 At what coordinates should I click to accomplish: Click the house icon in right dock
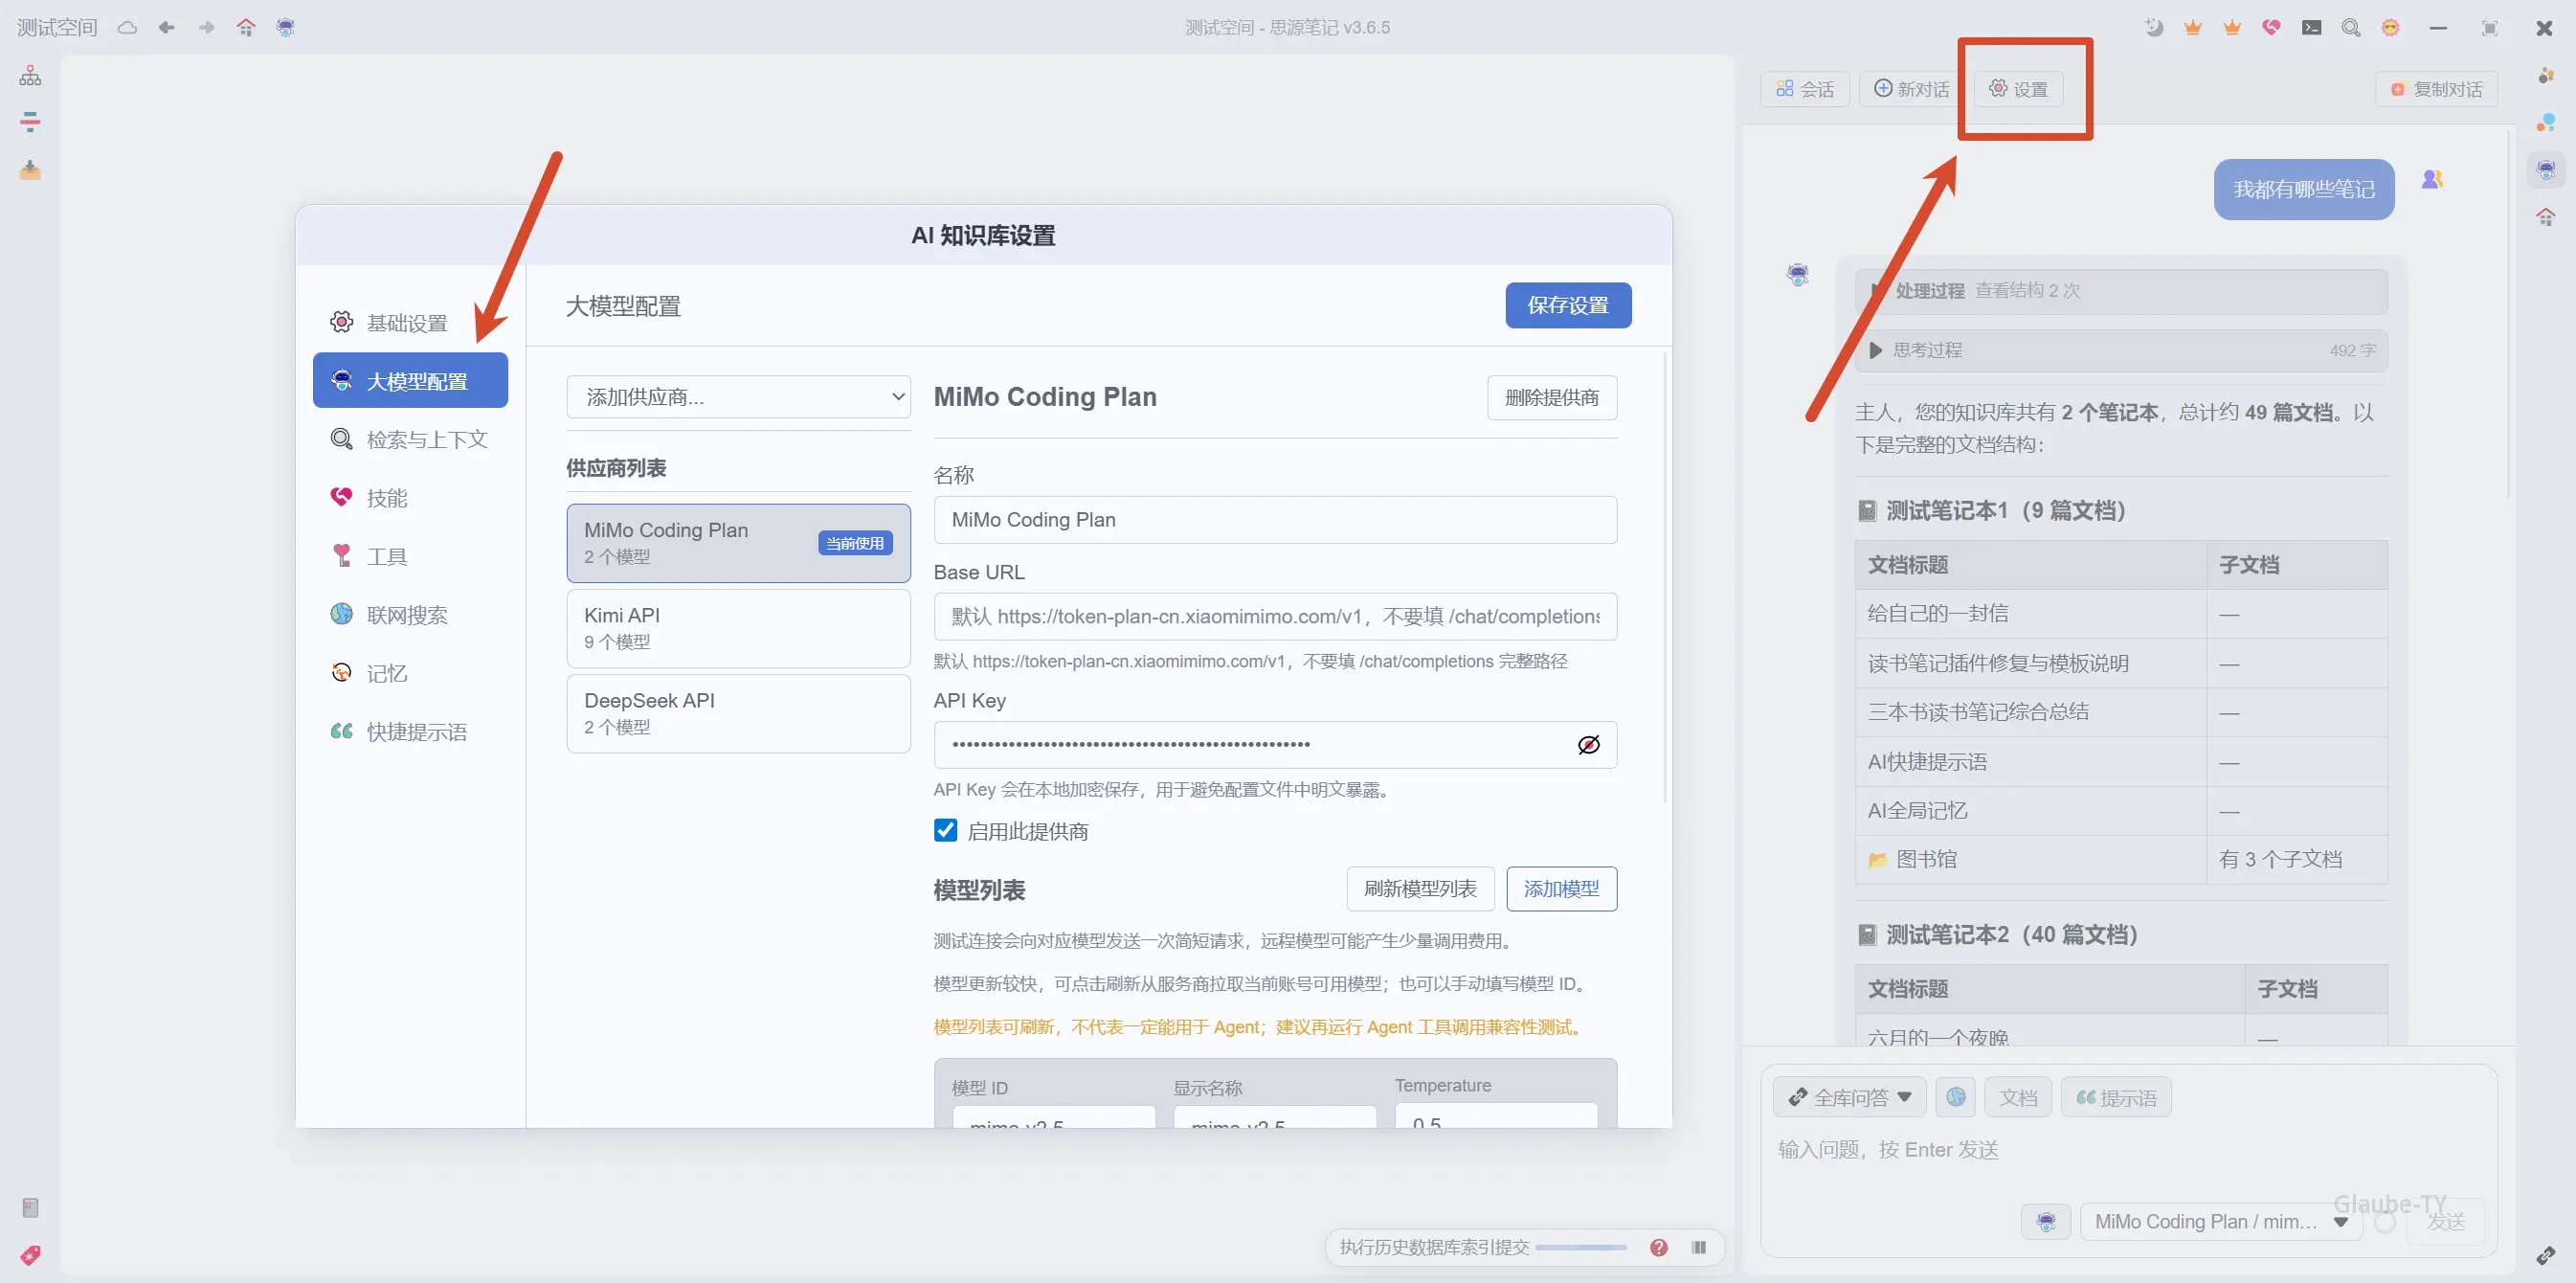(x=2546, y=216)
